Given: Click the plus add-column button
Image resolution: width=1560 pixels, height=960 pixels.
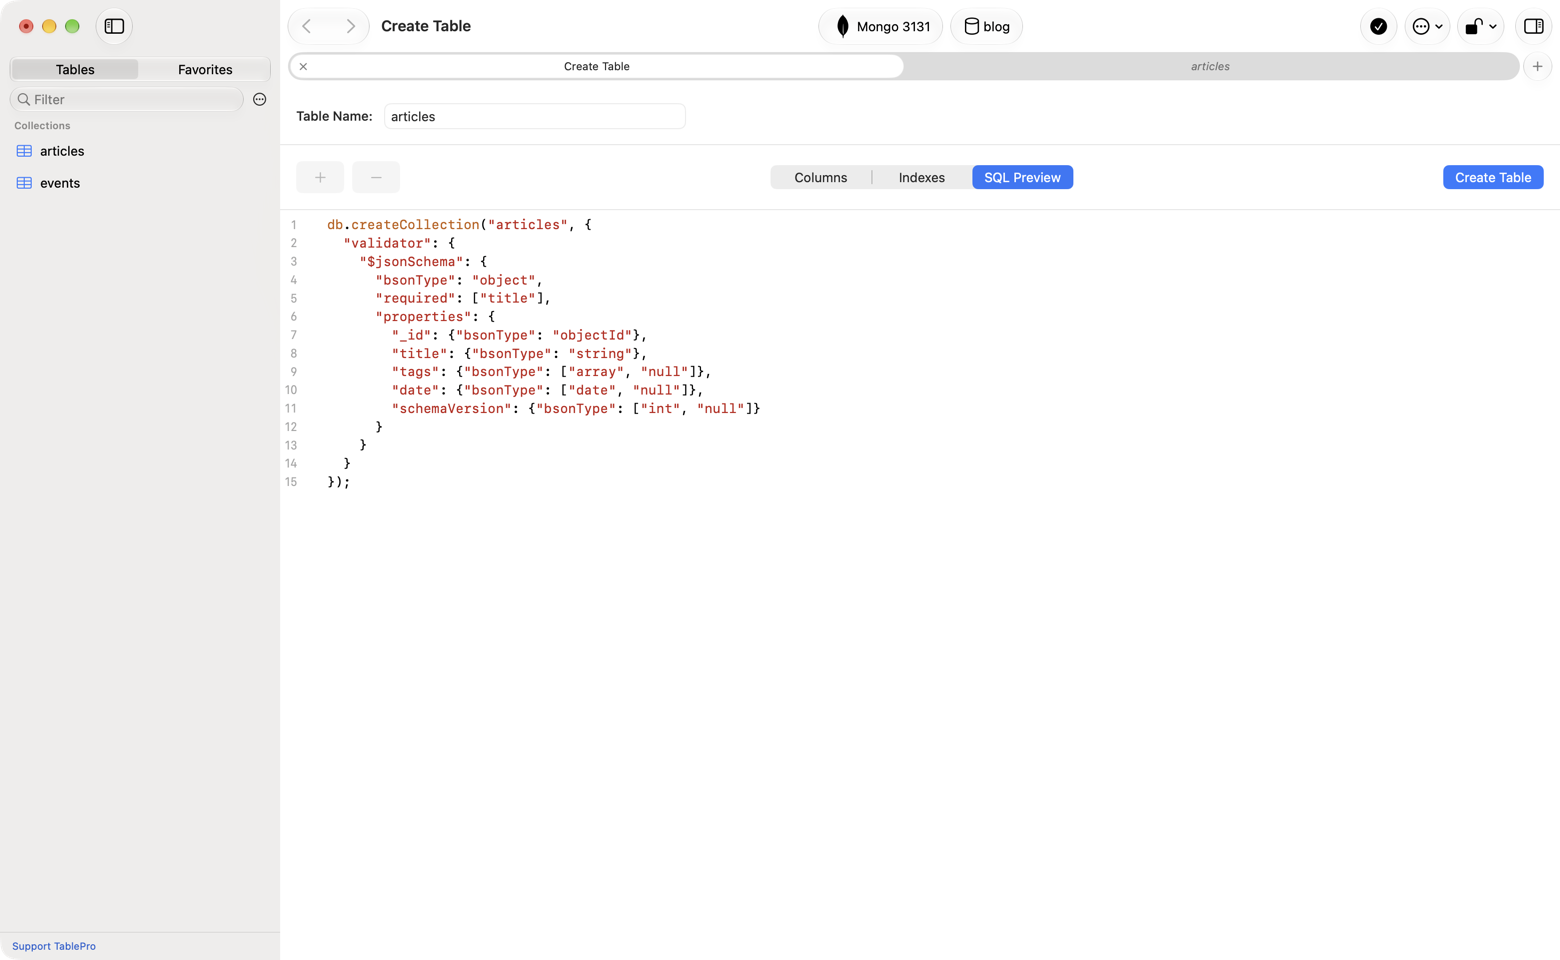Looking at the screenshot, I should click(x=320, y=177).
